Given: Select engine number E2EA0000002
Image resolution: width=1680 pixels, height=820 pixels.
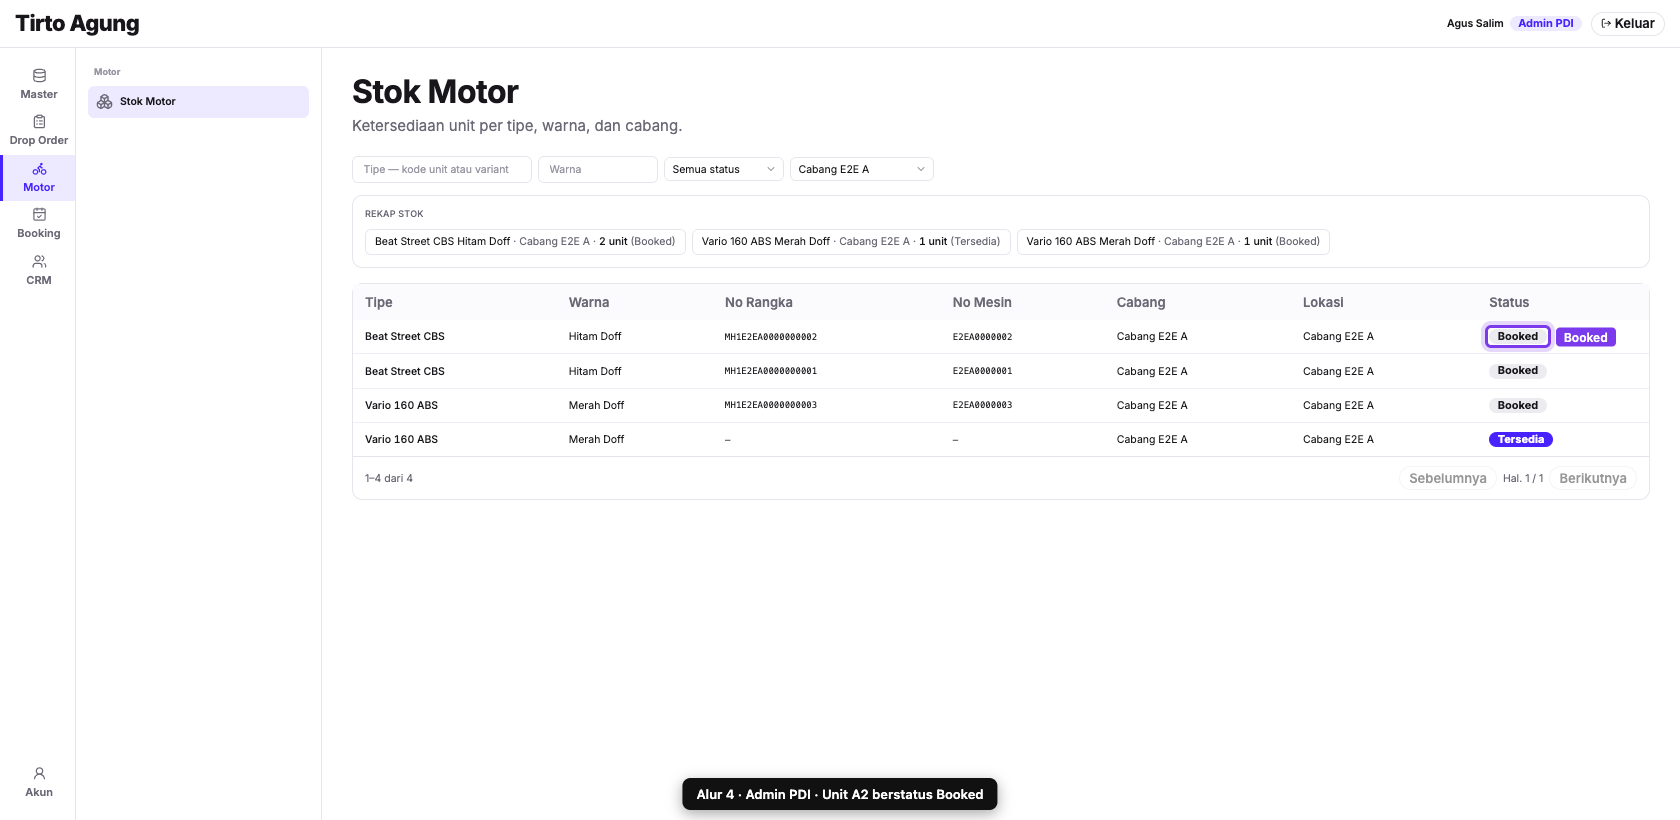Looking at the screenshot, I should pyautogui.click(x=983, y=337).
